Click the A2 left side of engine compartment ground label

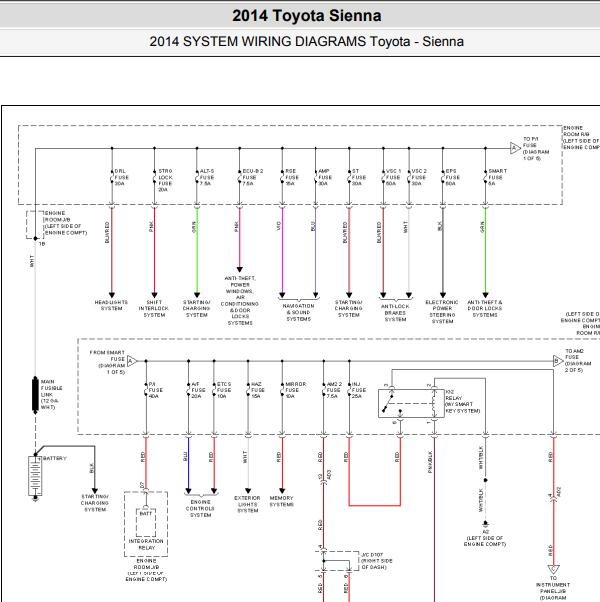[485, 538]
